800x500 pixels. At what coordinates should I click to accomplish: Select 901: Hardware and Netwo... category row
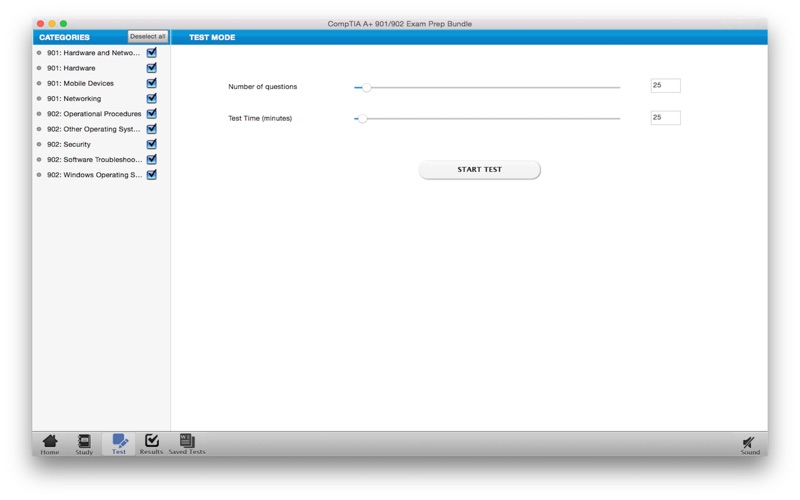coord(101,53)
